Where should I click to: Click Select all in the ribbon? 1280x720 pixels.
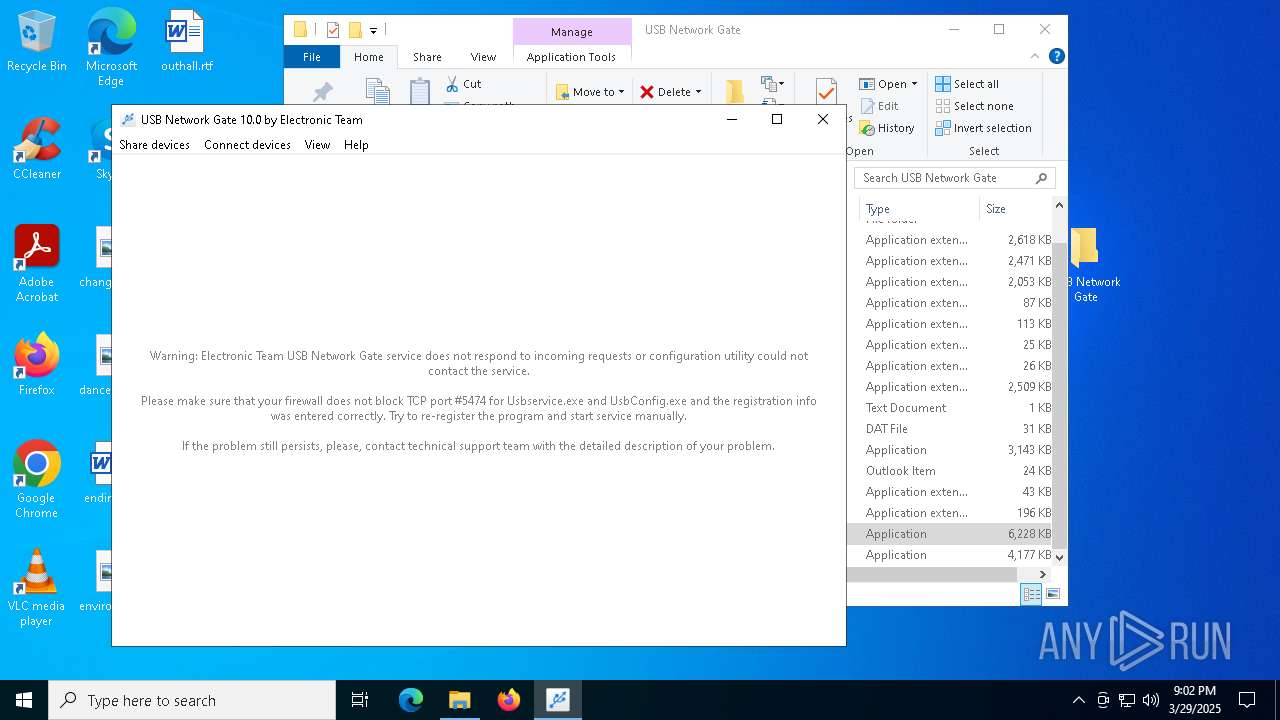click(x=966, y=84)
